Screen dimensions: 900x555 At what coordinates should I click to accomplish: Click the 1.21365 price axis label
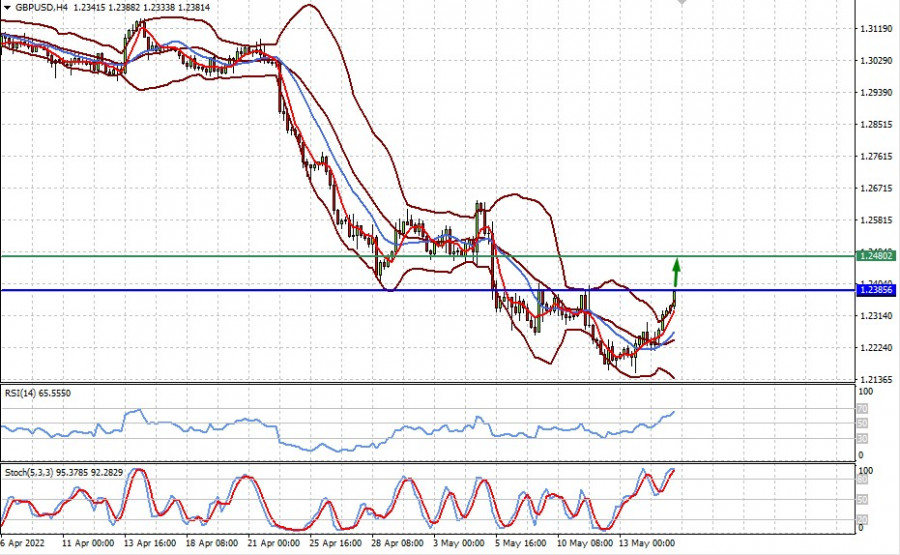pyautogui.click(x=876, y=379)
